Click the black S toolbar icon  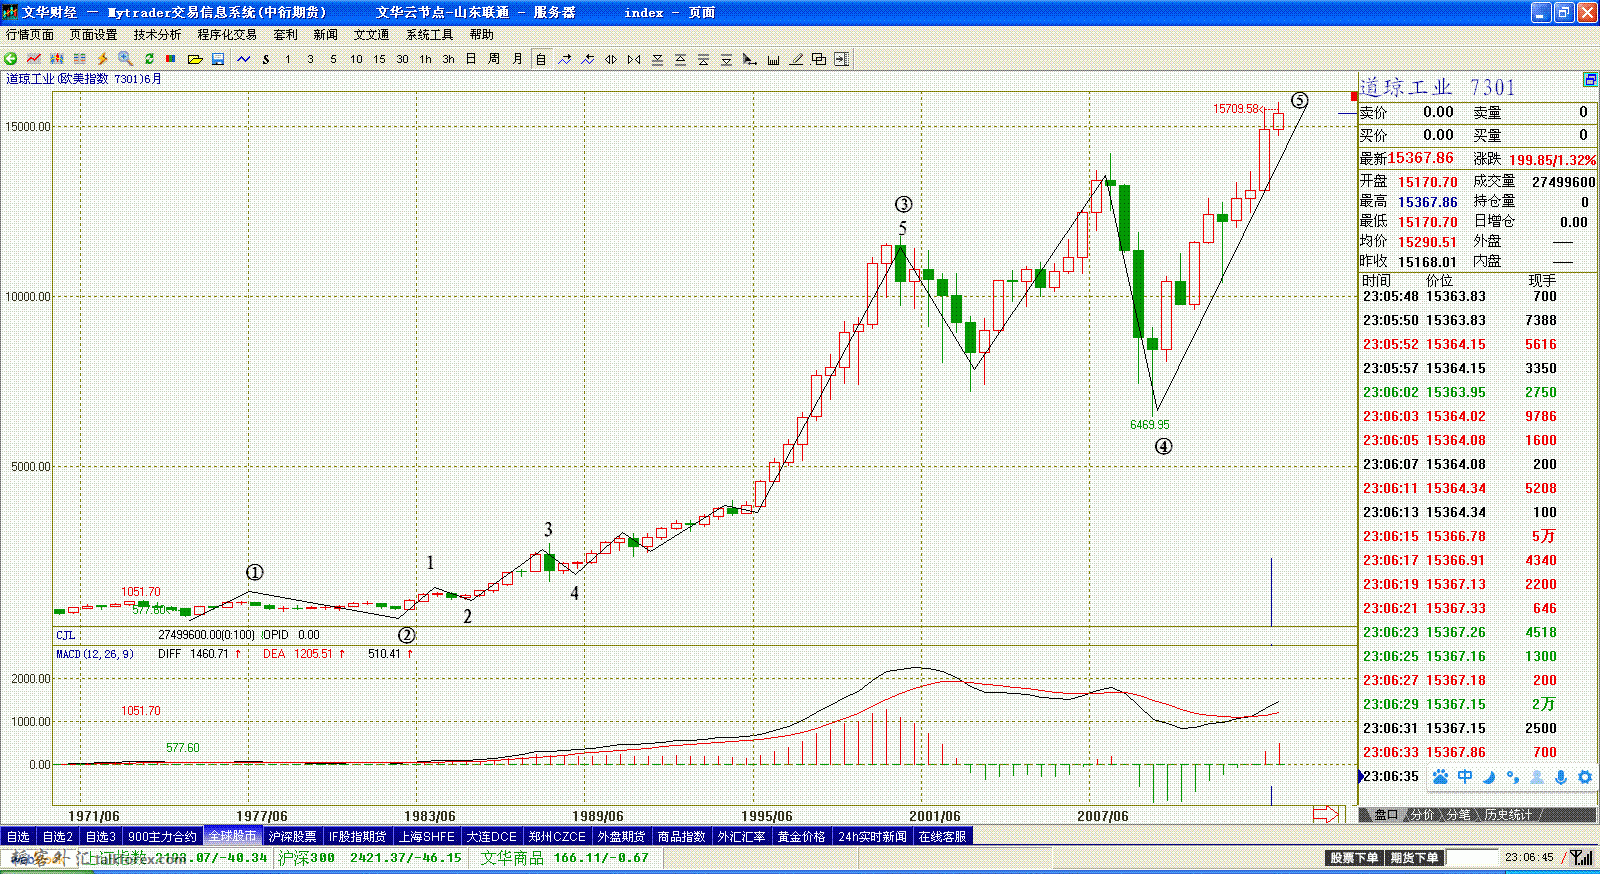(266, 59)
